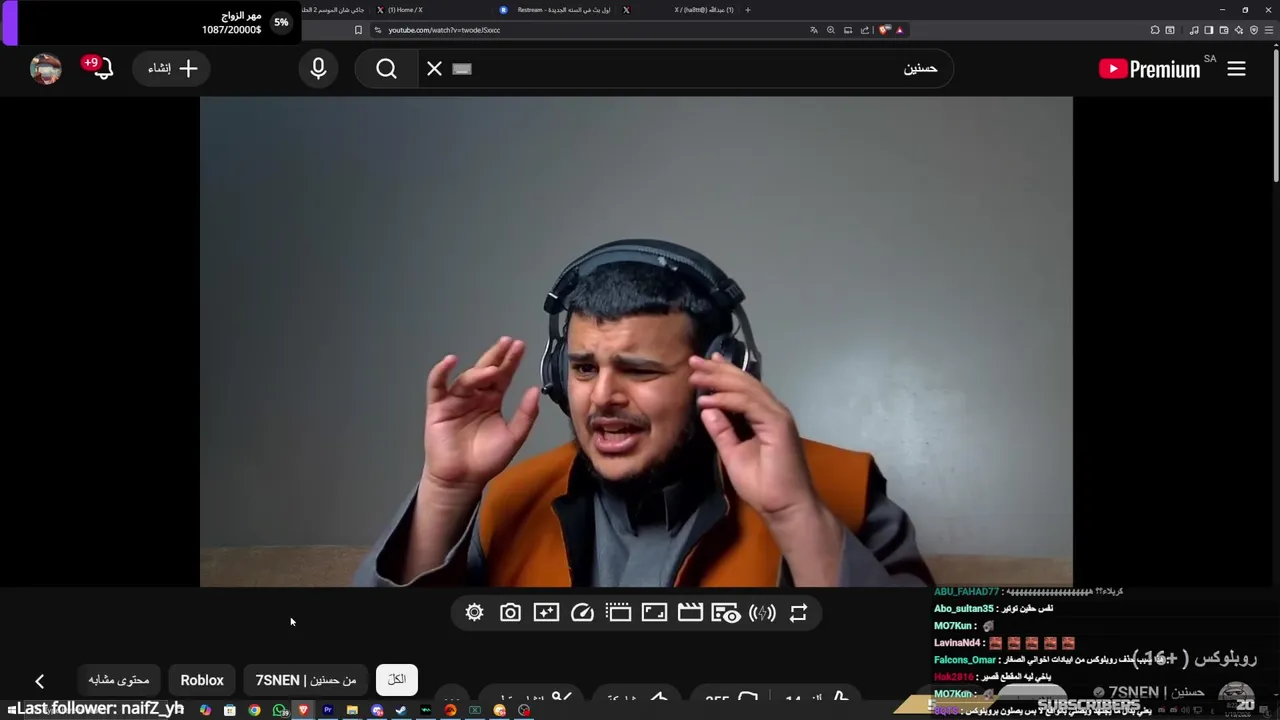This screenshot has width=1280, height=720.
Task: Click the expand-corners frame icon under video
Action: click(x=654, y=613)
